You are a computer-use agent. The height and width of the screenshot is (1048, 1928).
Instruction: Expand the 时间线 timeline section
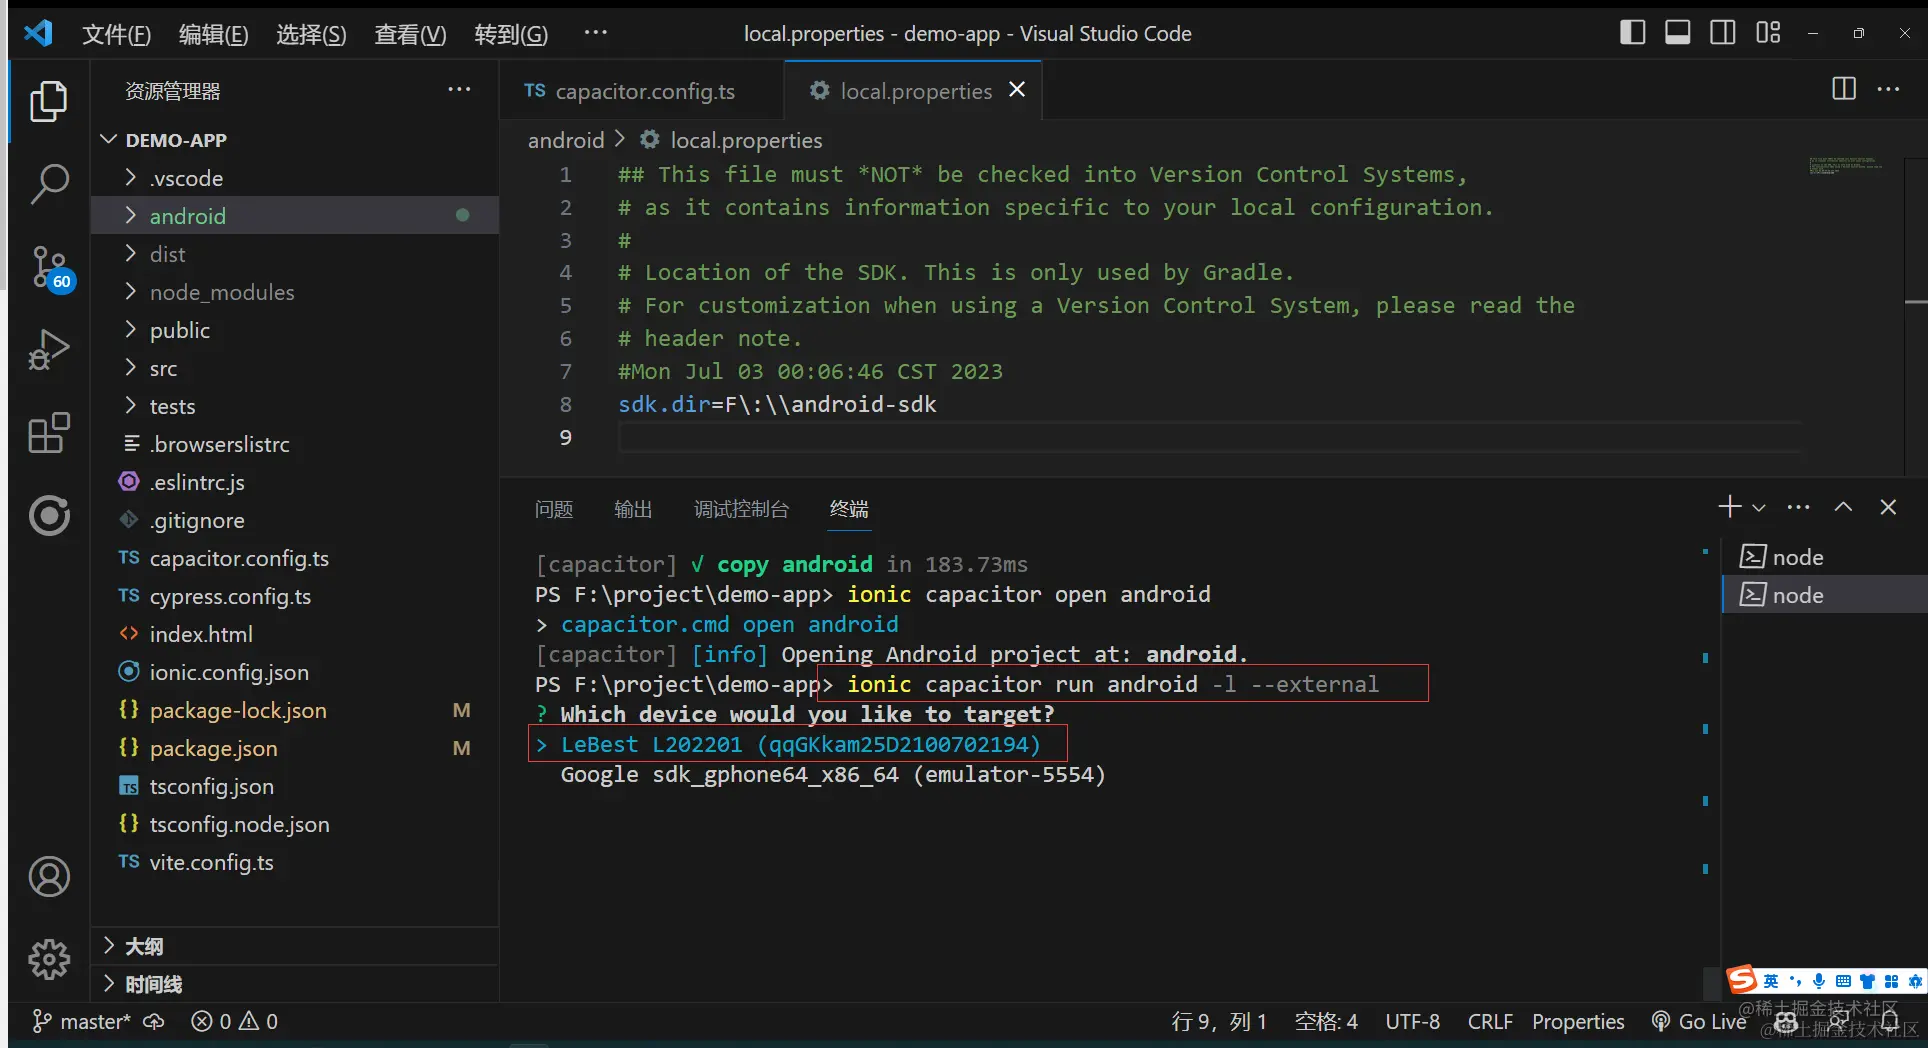tap(295, 984)
